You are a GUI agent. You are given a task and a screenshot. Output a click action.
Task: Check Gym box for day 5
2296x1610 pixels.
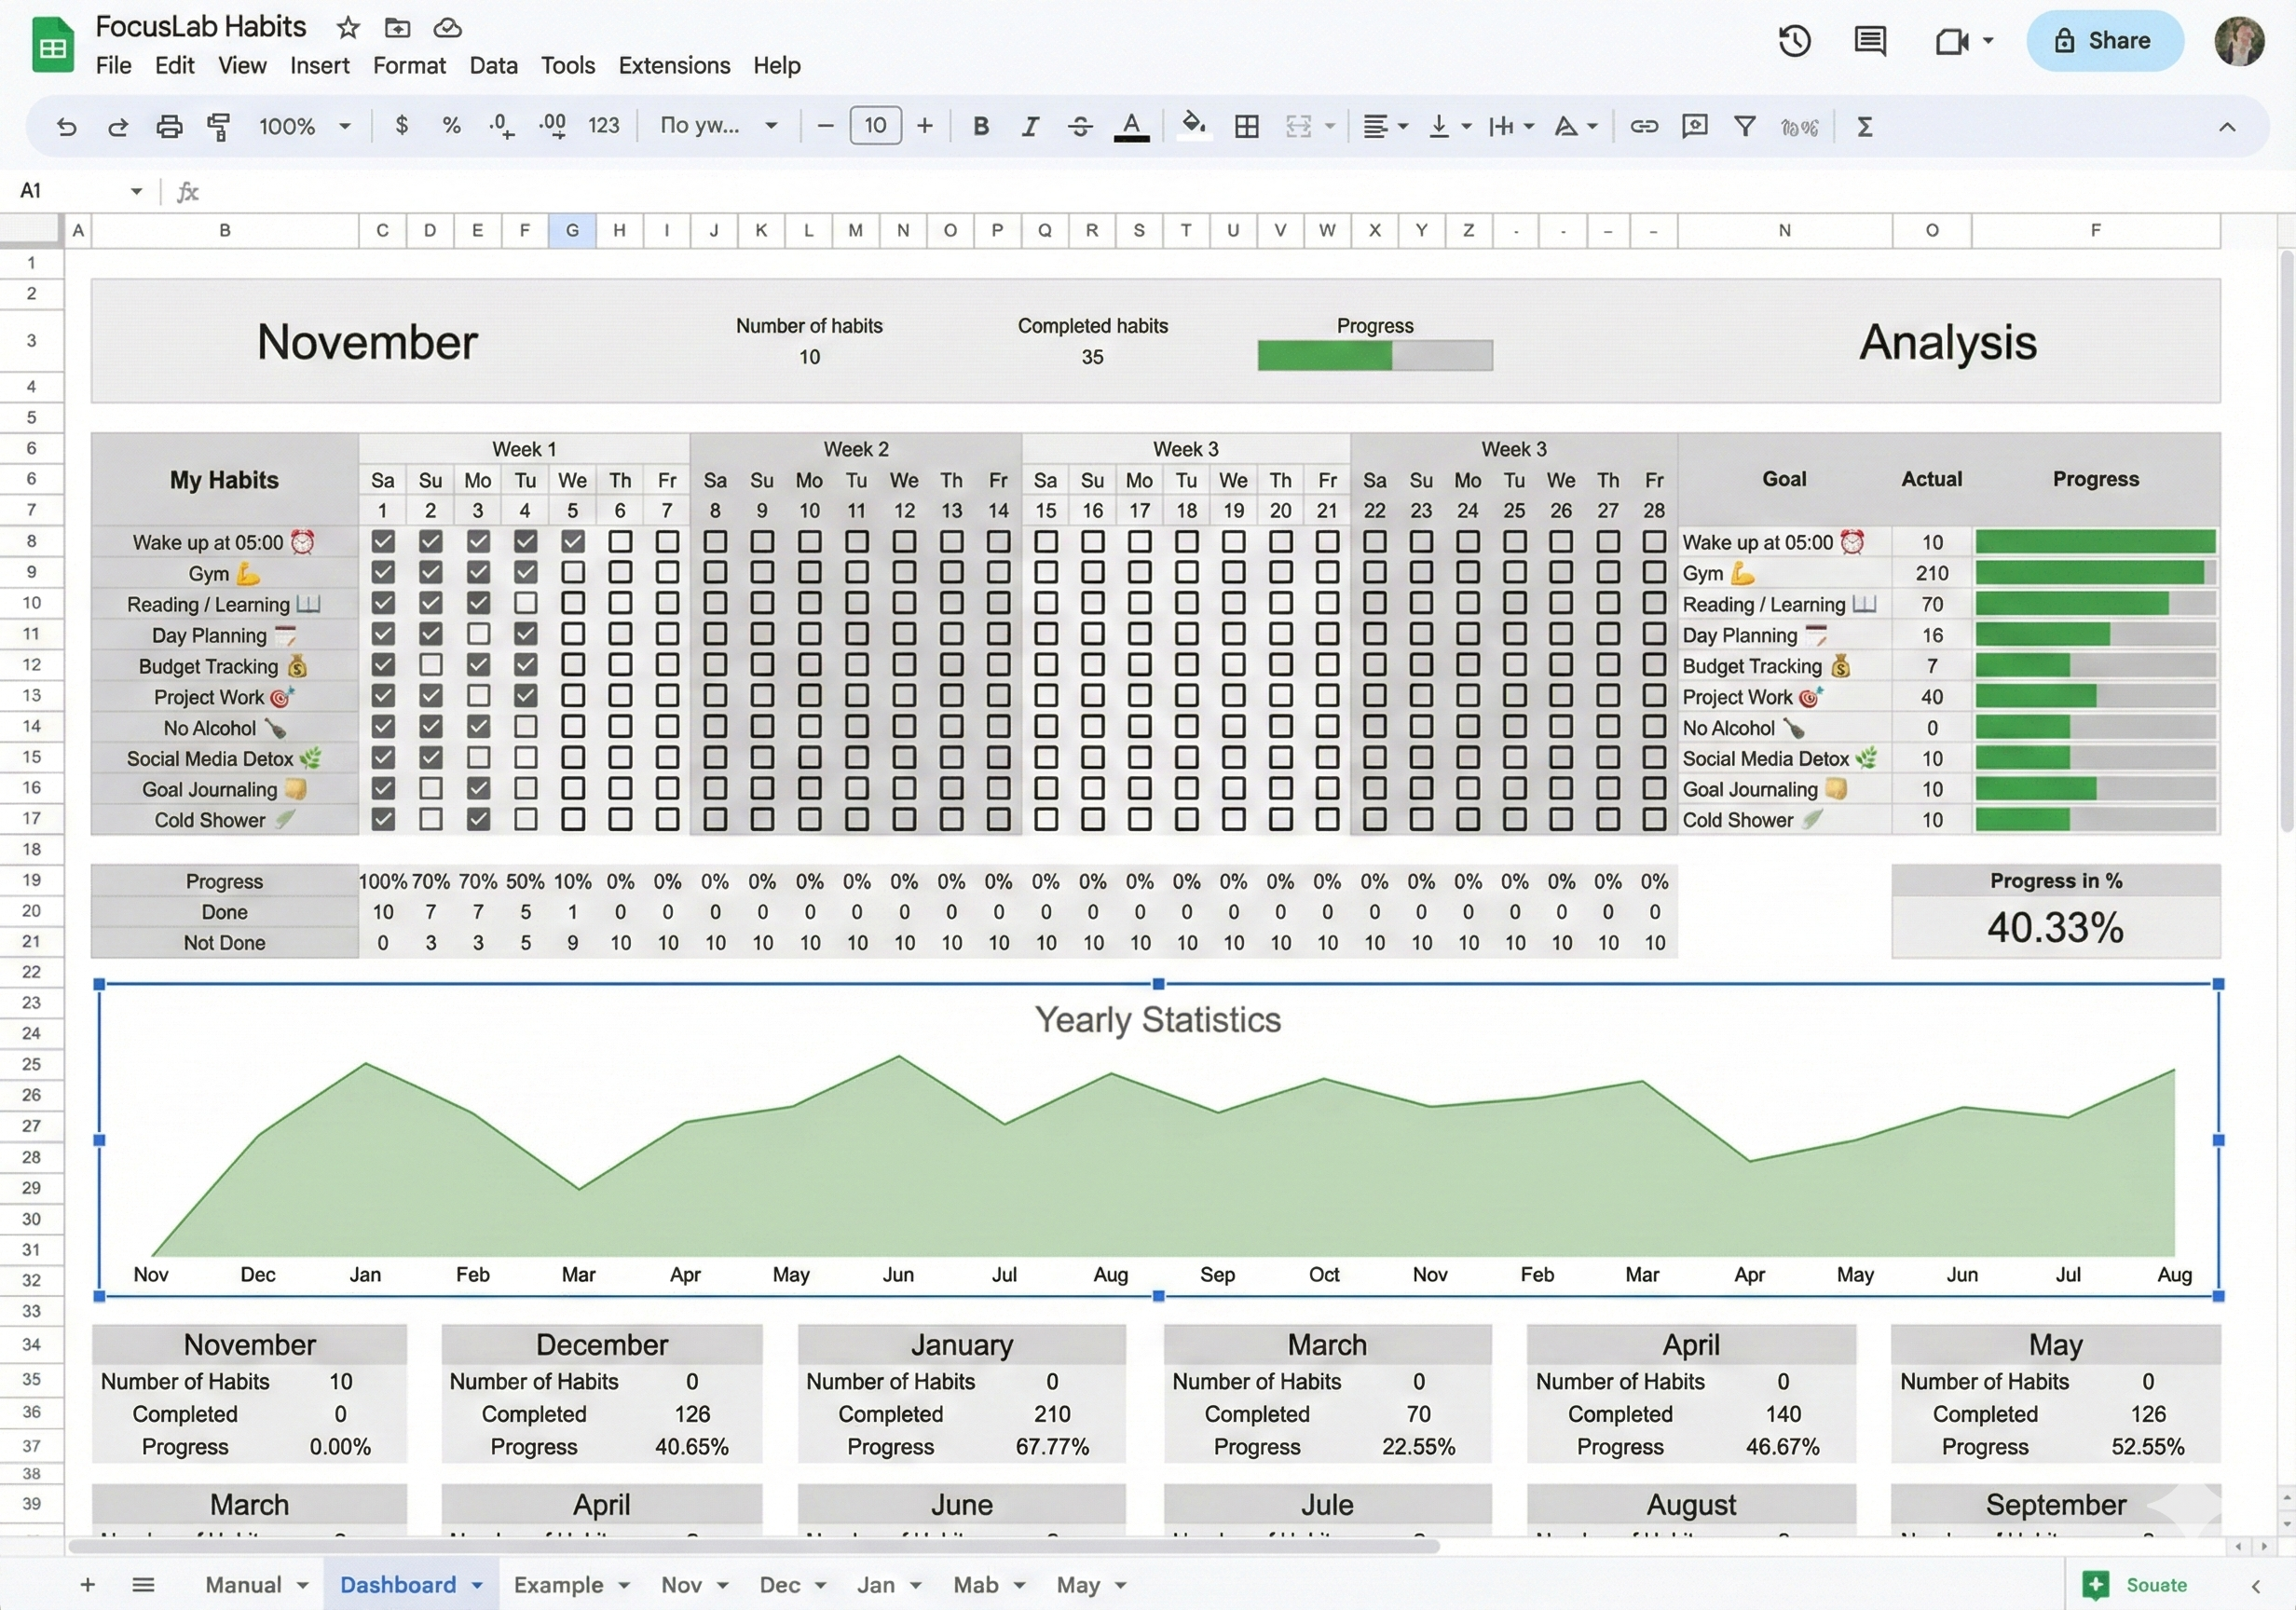pos(573,572)
